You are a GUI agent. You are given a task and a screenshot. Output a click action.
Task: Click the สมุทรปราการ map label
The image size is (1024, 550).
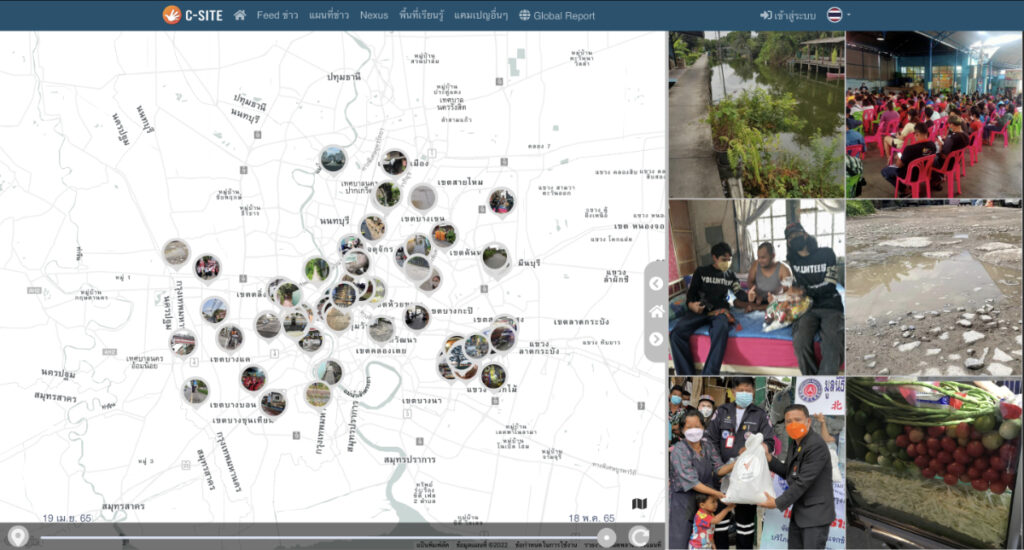click(410, 460)
